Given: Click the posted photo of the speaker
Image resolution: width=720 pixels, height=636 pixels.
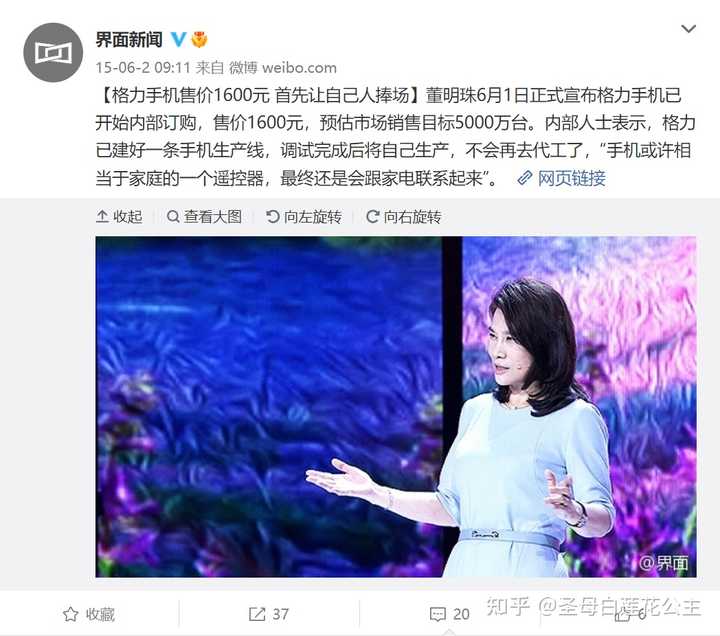Looking at the screenshot, I should tap(396, 406).
